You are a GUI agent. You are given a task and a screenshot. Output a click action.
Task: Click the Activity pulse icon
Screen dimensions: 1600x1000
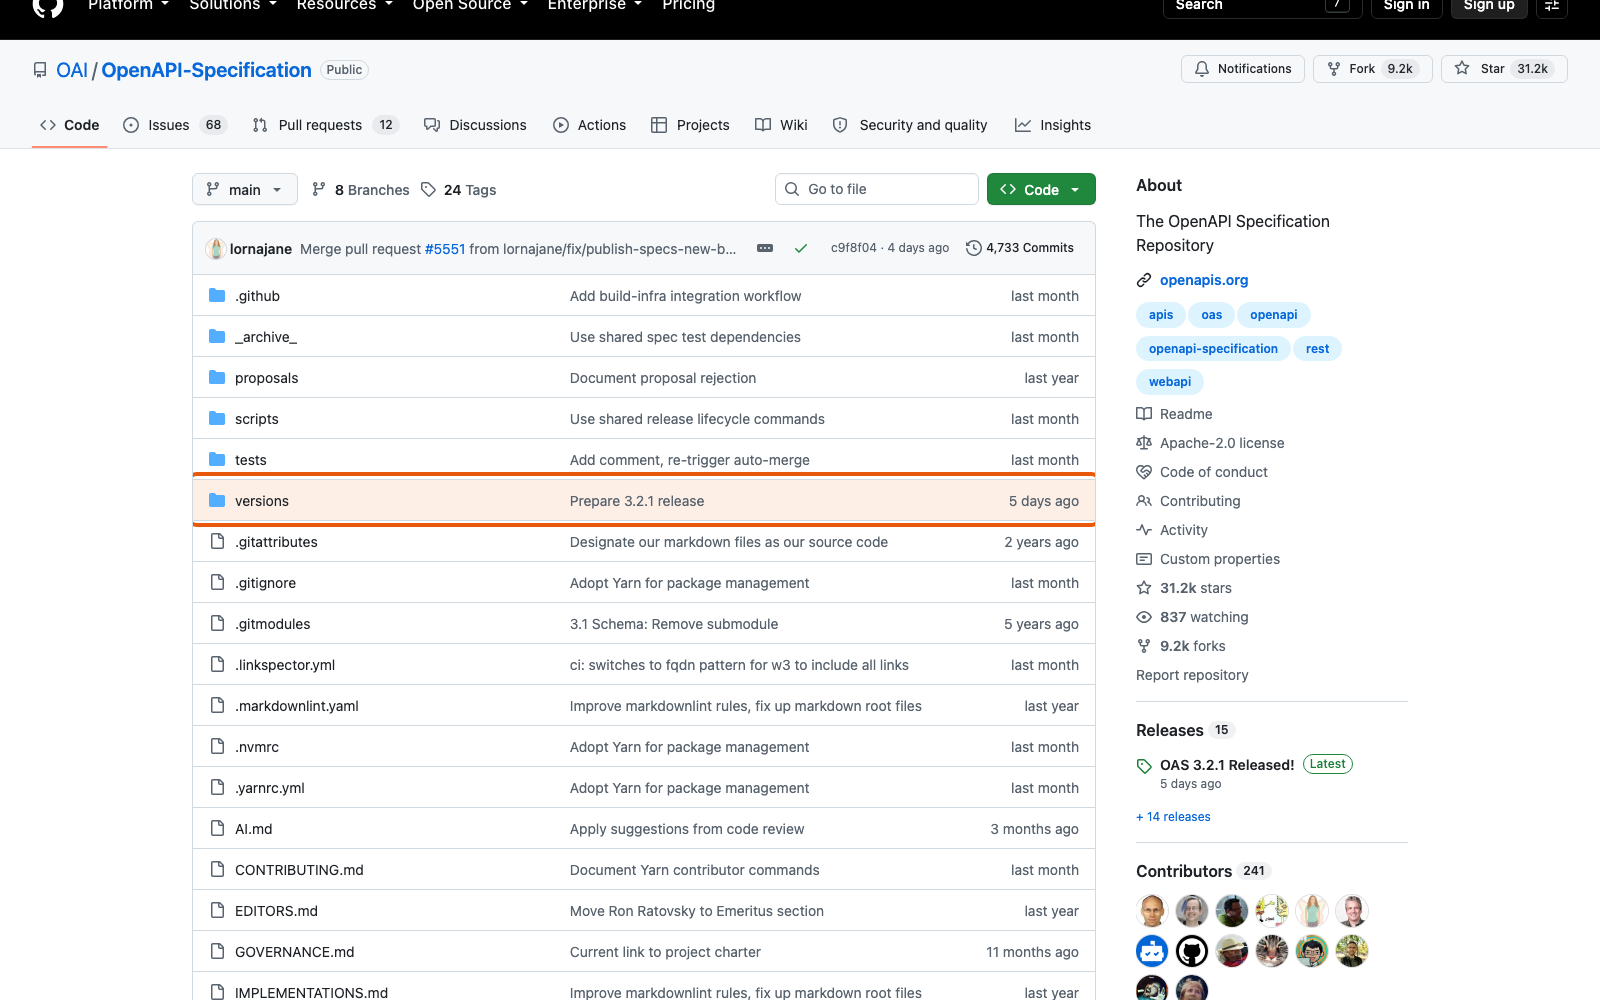[x=1144, y=530]
